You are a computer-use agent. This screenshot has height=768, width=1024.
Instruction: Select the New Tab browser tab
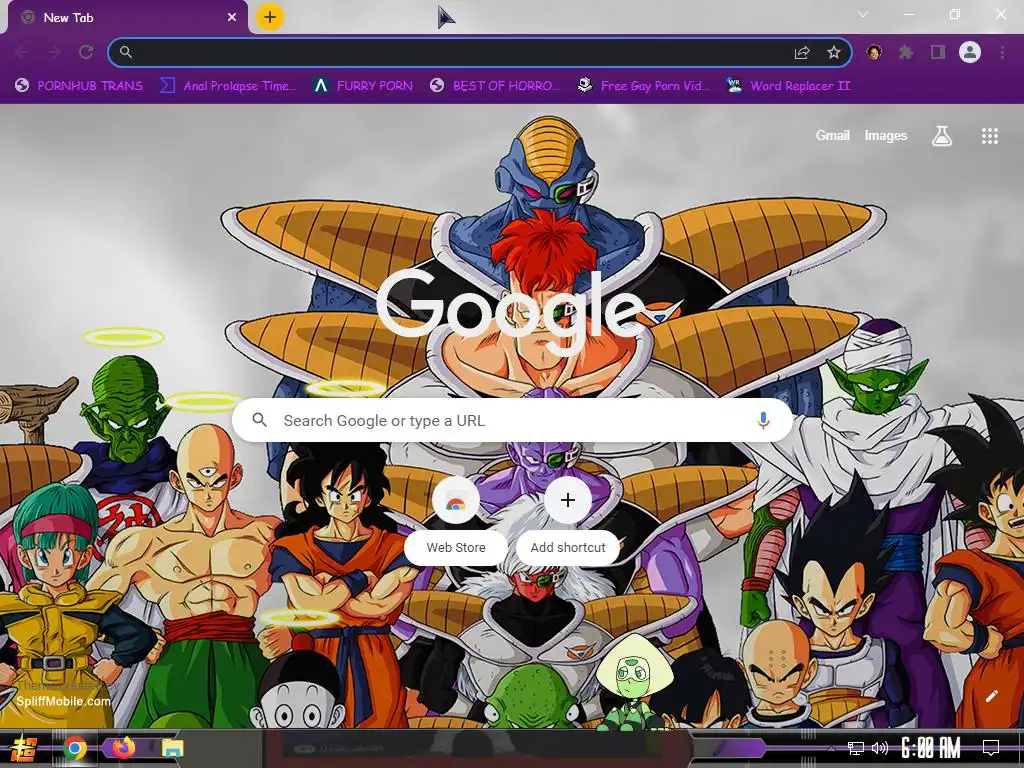point(127,18)
